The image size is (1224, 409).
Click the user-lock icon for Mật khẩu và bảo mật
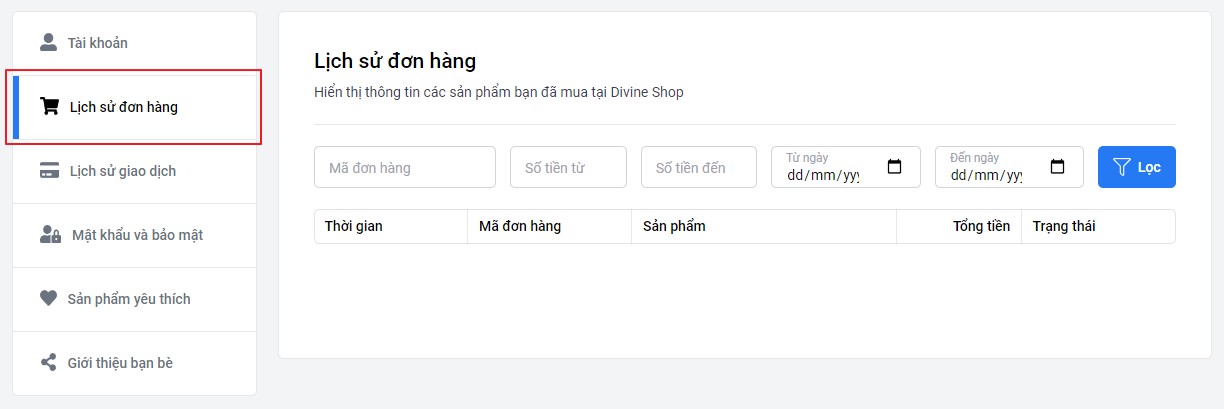[50, 234]
